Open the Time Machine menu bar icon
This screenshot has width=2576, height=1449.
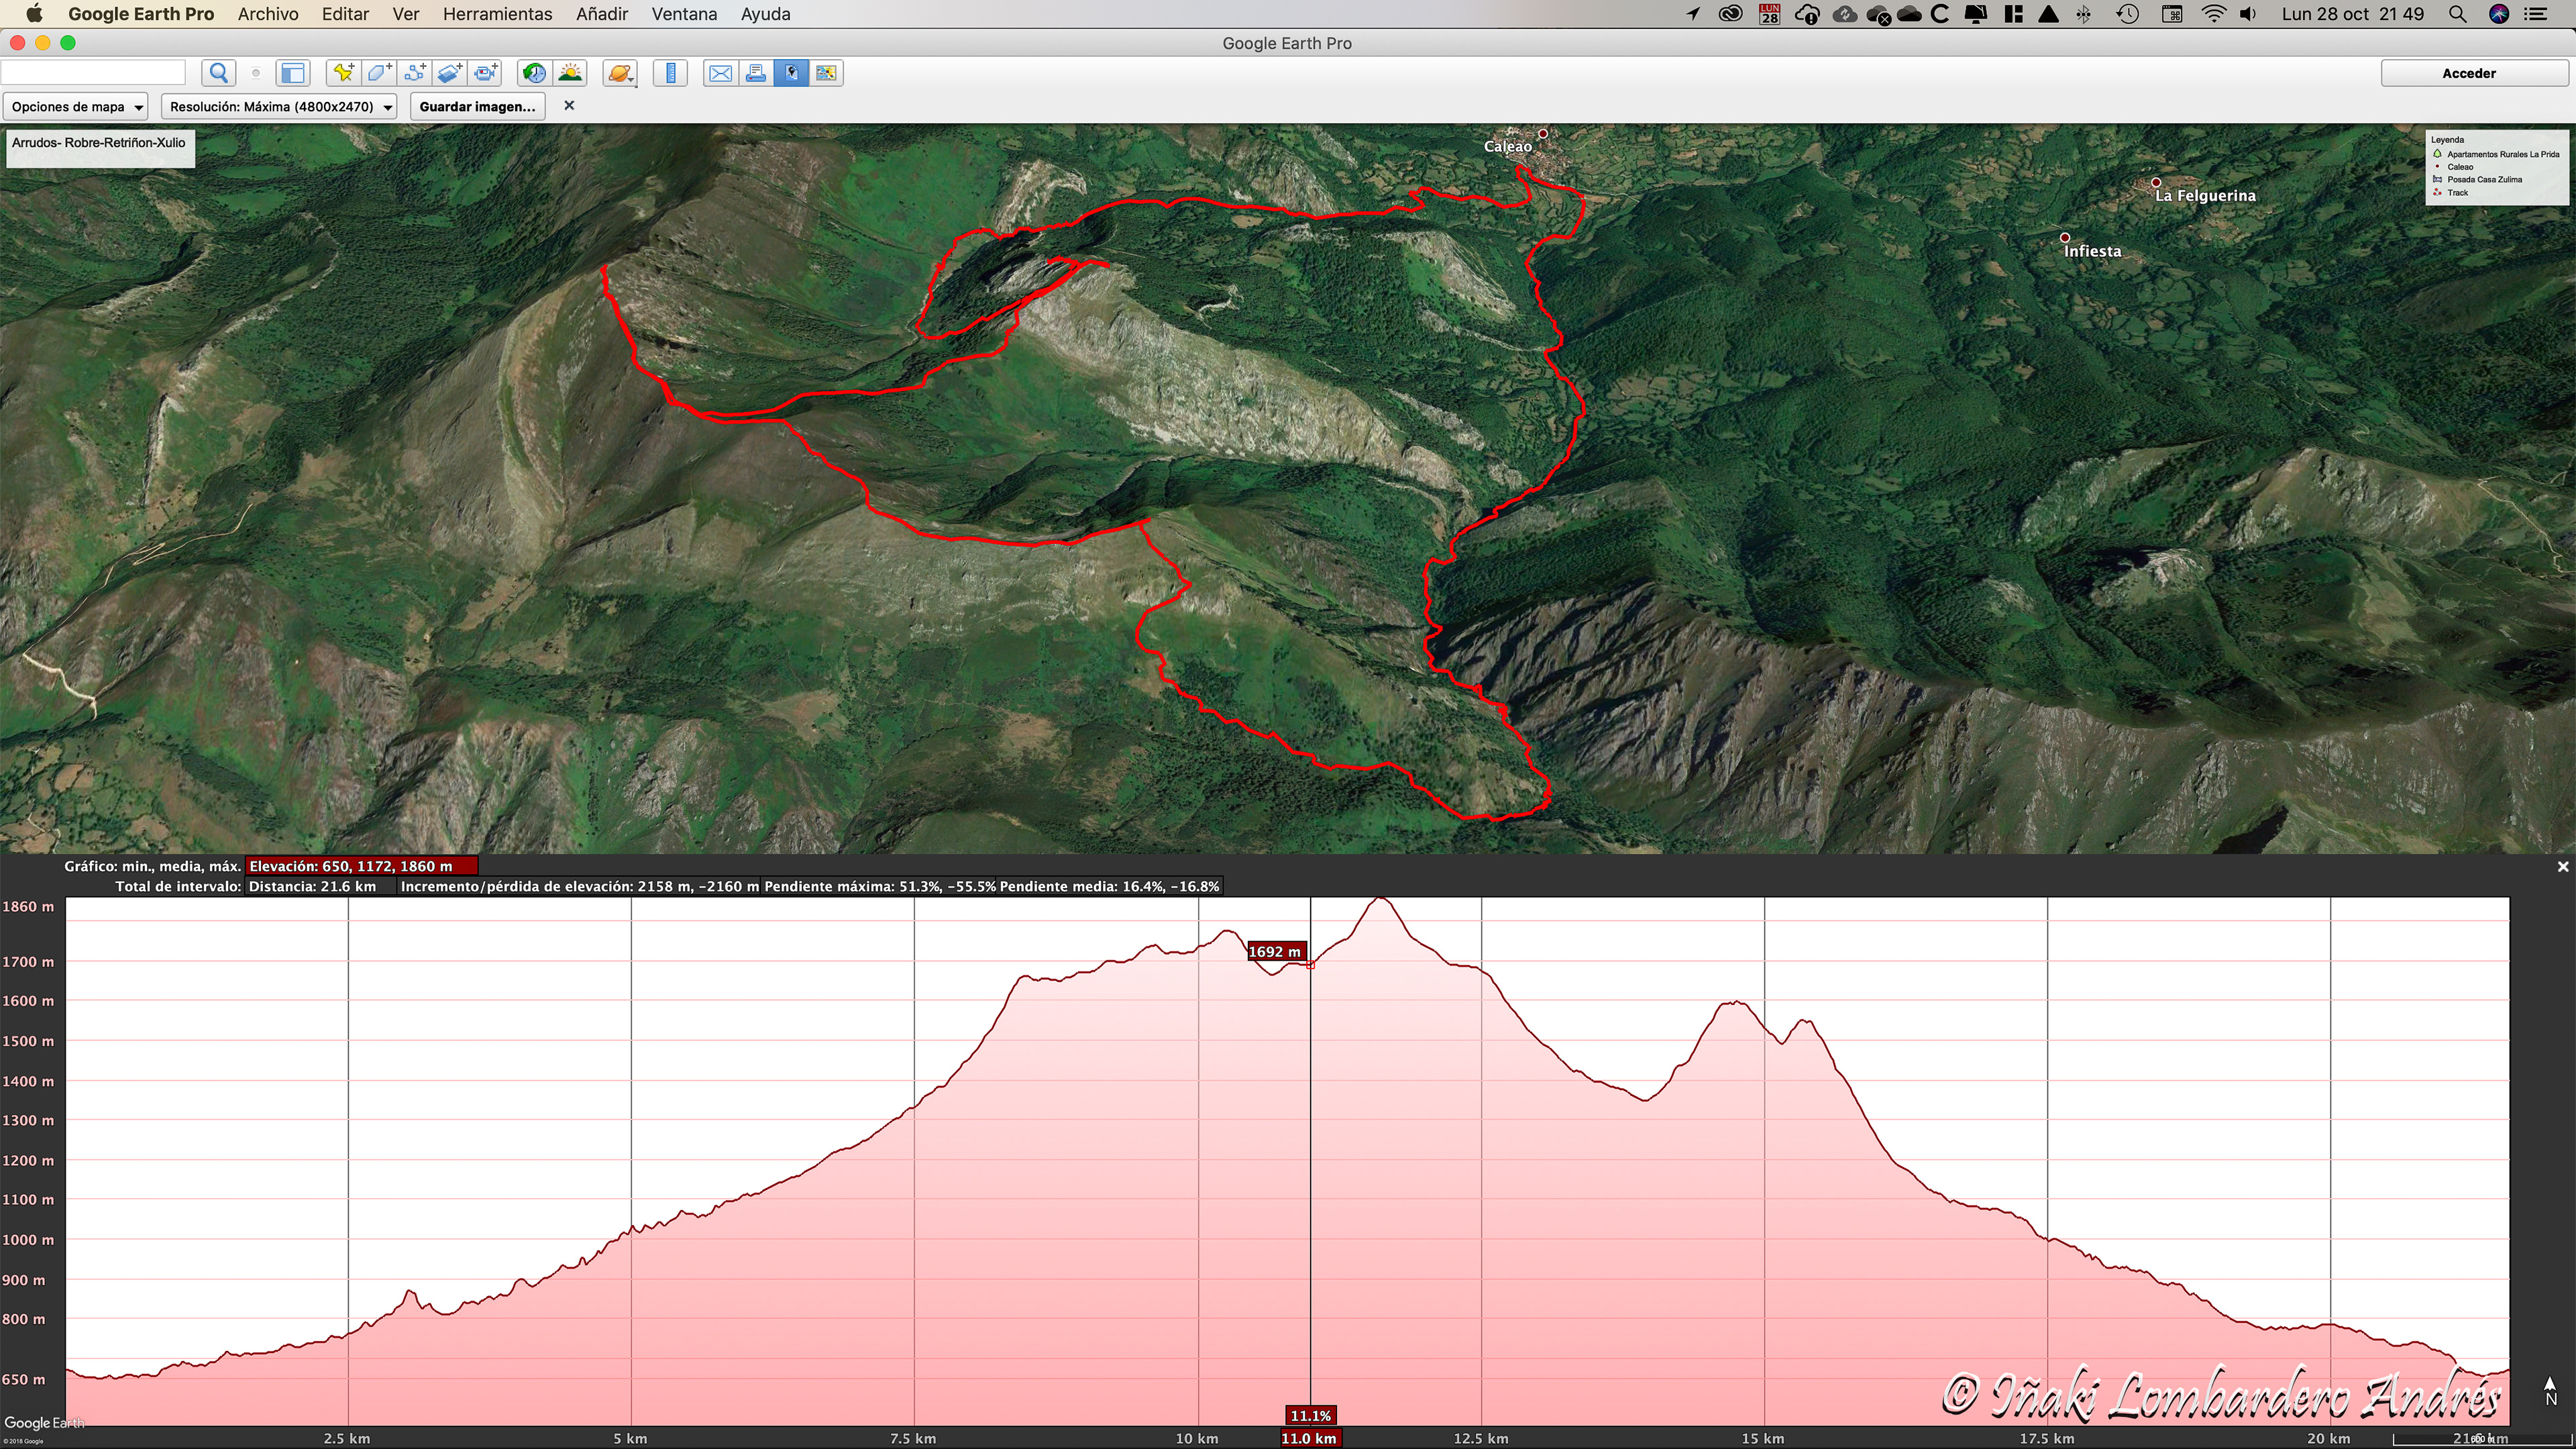tap(2128, 14)
